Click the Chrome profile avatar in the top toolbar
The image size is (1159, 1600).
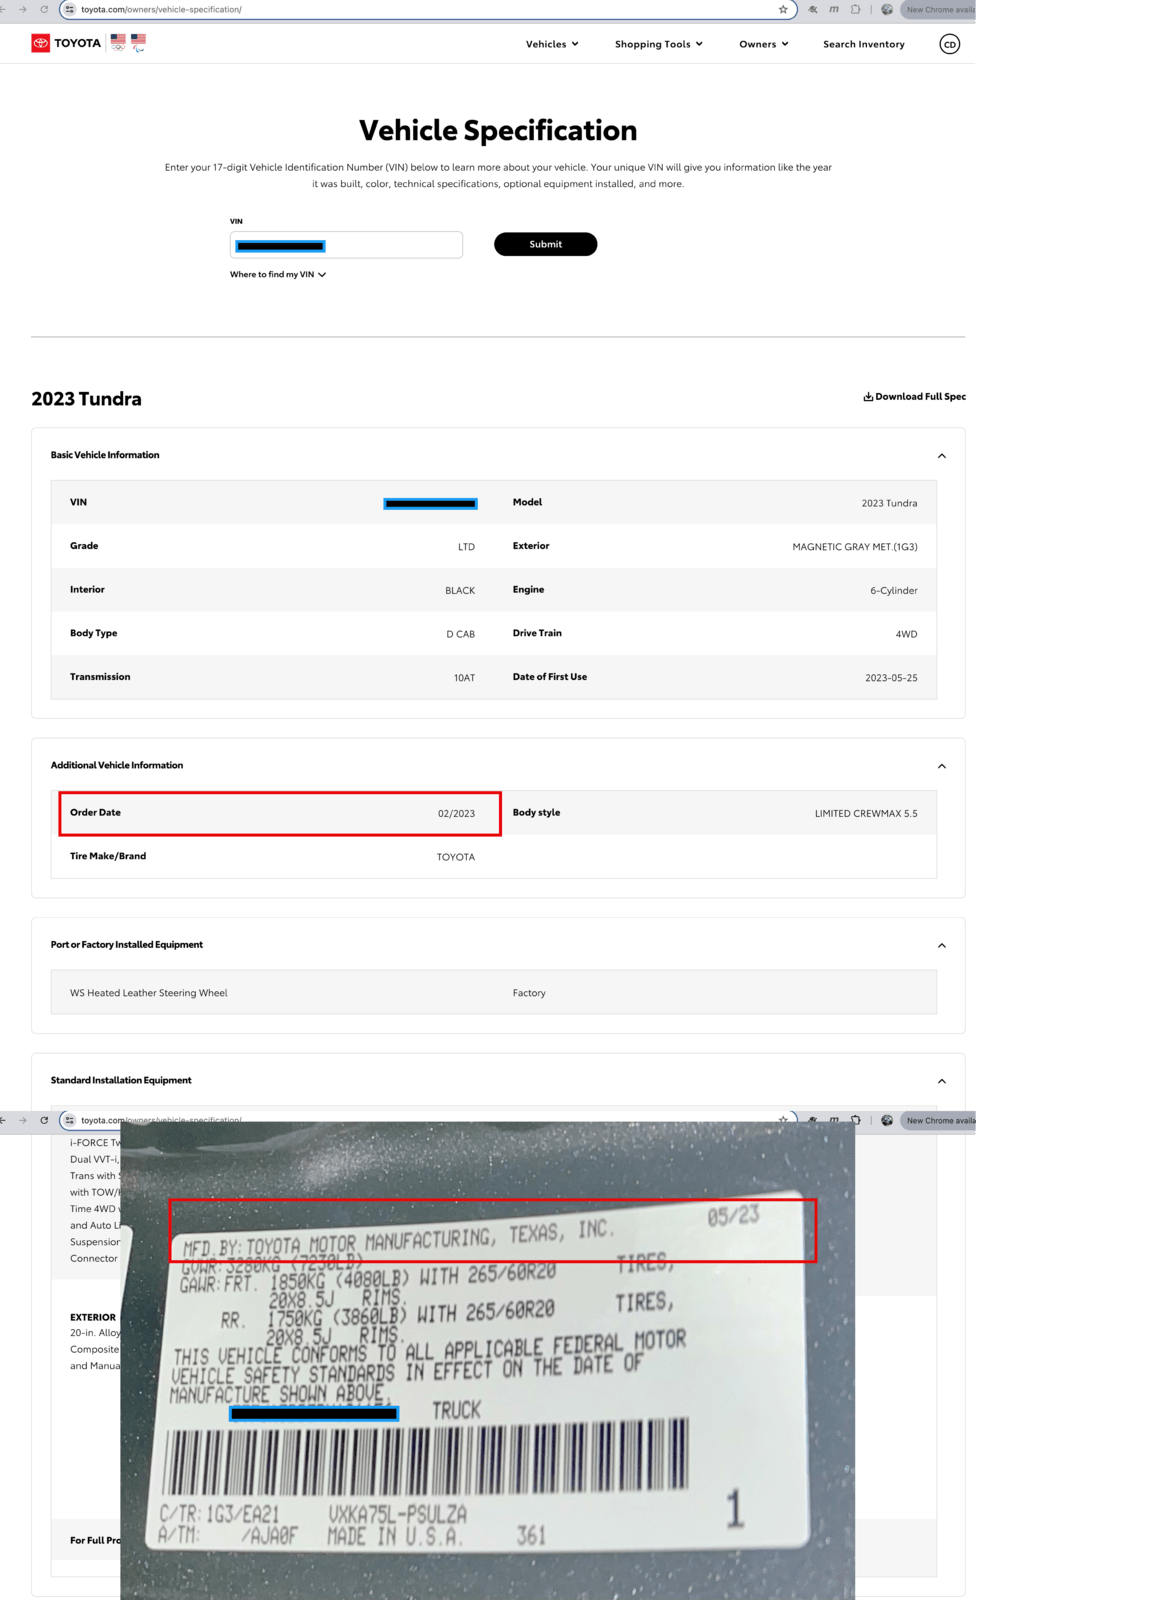click(x=887, y=9)
